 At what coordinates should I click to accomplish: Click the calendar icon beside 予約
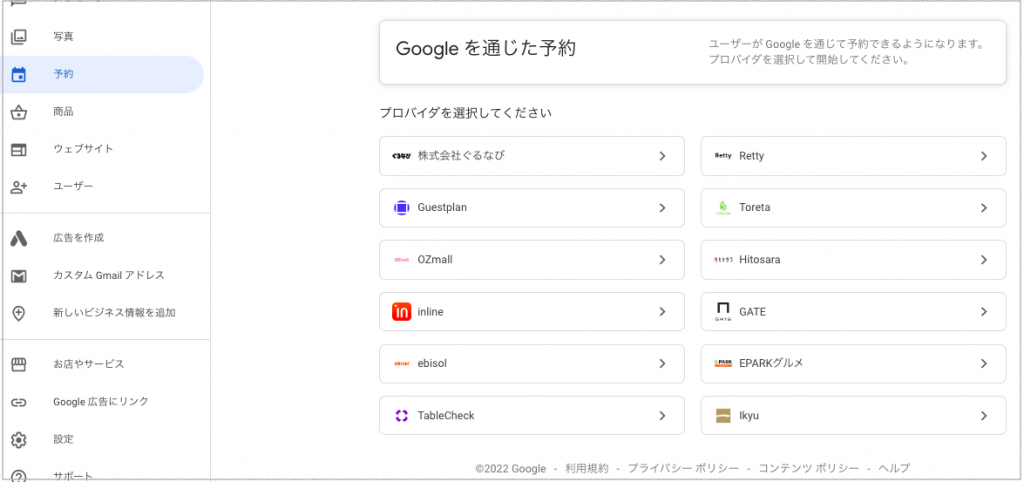point(19,74)
